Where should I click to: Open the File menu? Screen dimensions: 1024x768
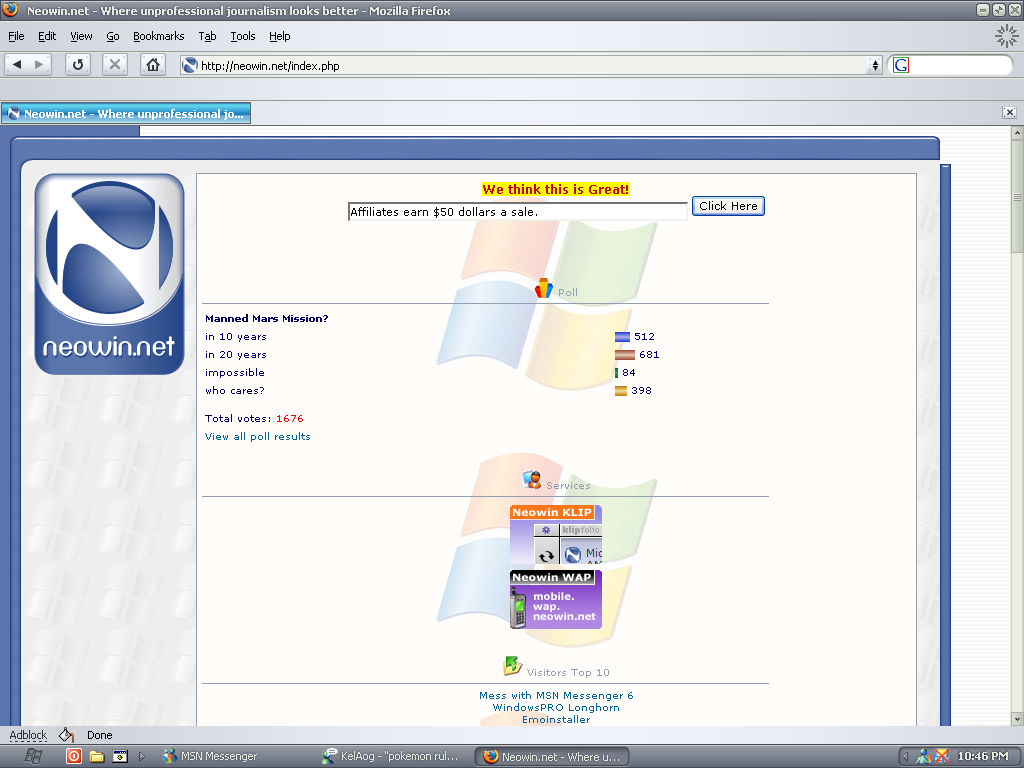coord(16,36)
